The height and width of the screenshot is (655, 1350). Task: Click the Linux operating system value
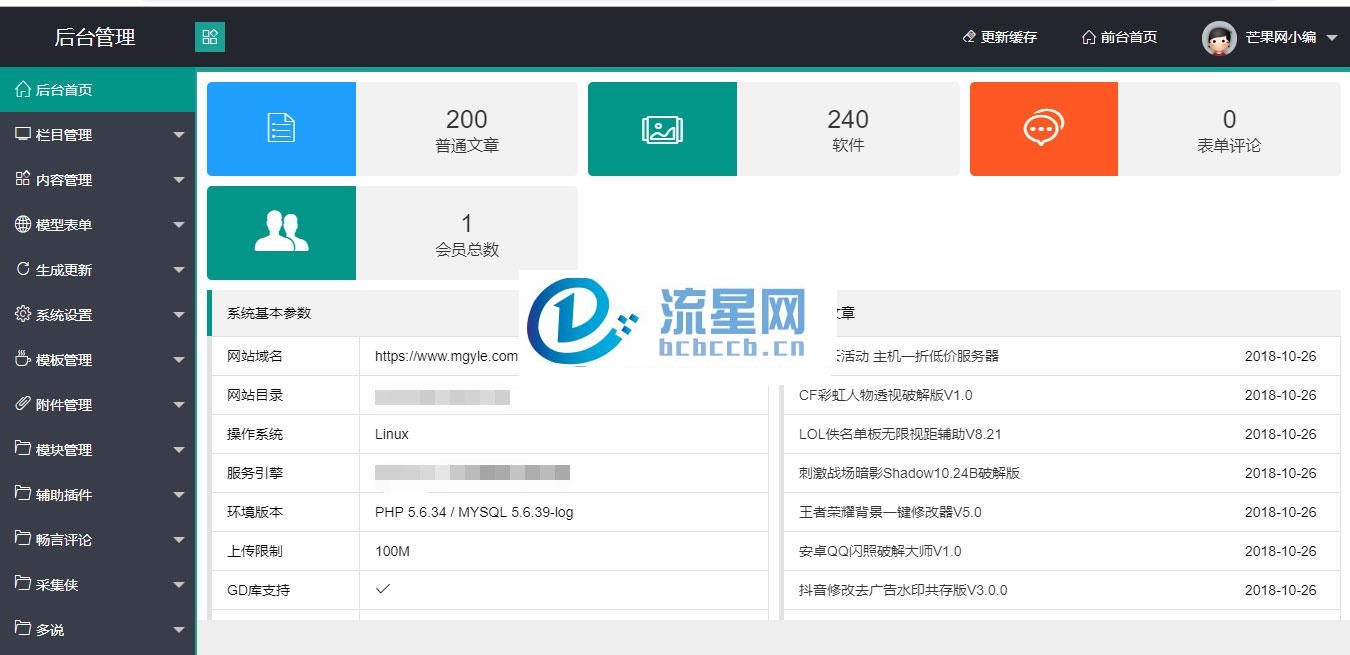[x=392, y=434]
